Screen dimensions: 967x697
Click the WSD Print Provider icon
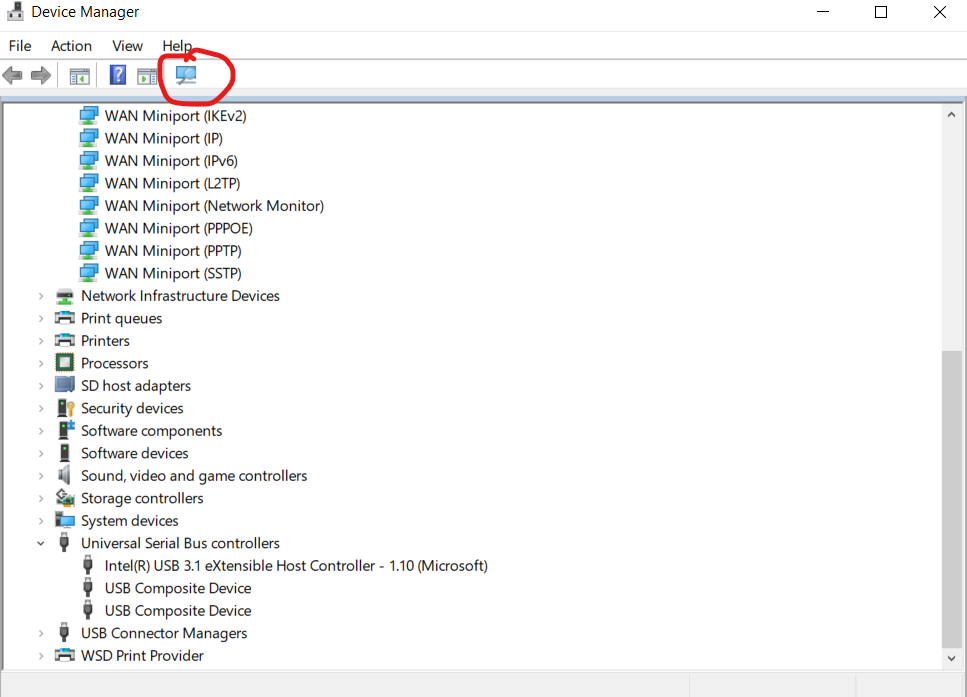click(65, 655)
